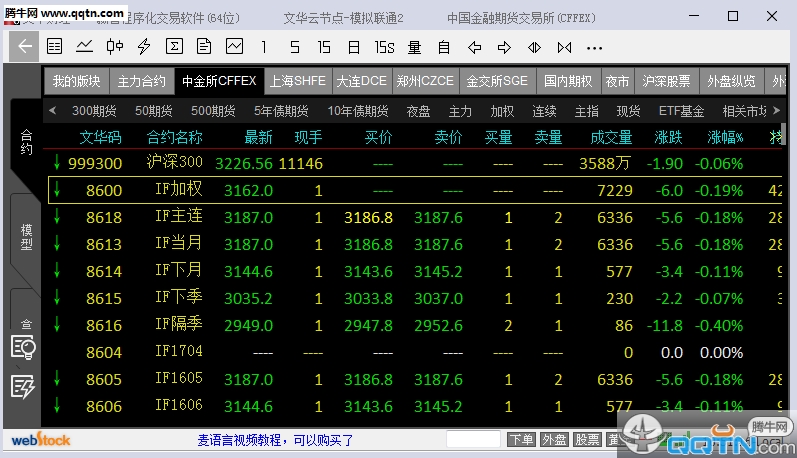Select 500期货 sub-category
797x458 pixels.
[213, 111]
